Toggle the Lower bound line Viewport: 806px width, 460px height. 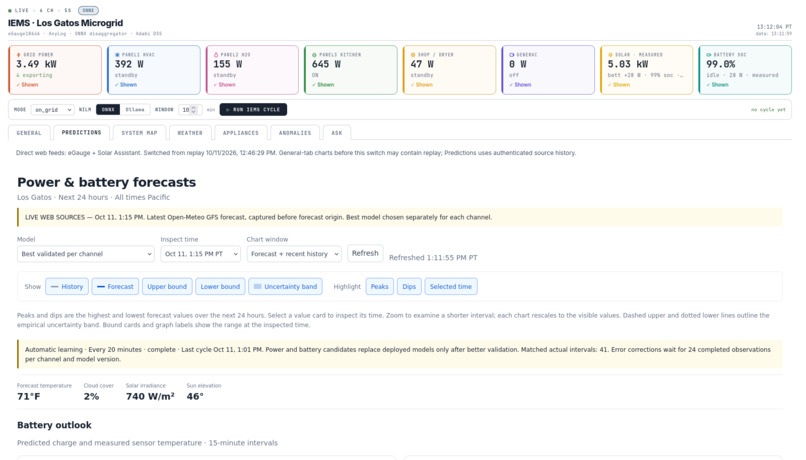[x=220, y=287]
